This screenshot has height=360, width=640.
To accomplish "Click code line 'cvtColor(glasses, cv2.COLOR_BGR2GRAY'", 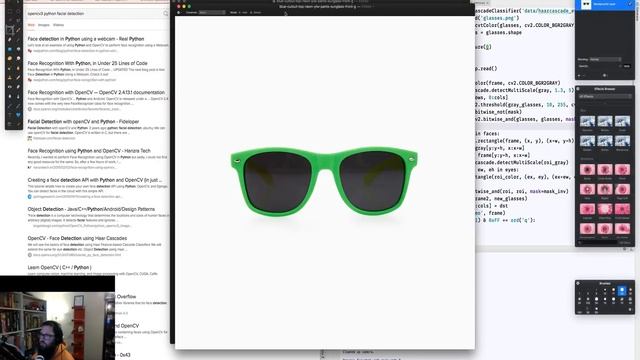I will 524,25.
